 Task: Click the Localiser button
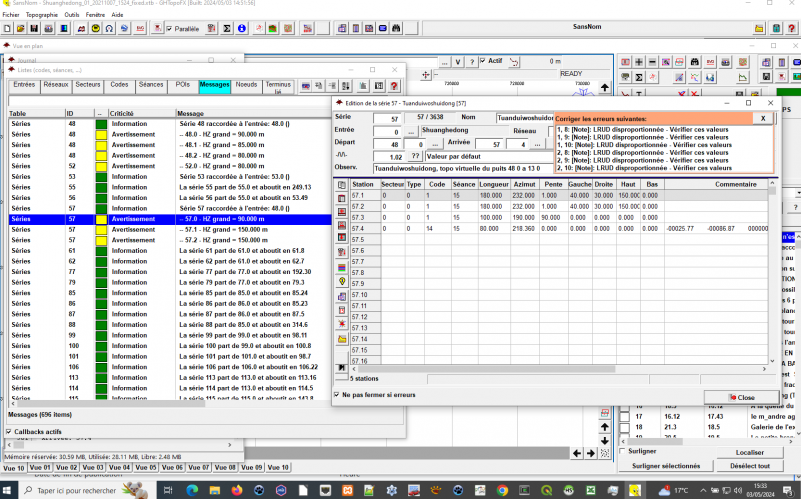click(x=749, y=453)
